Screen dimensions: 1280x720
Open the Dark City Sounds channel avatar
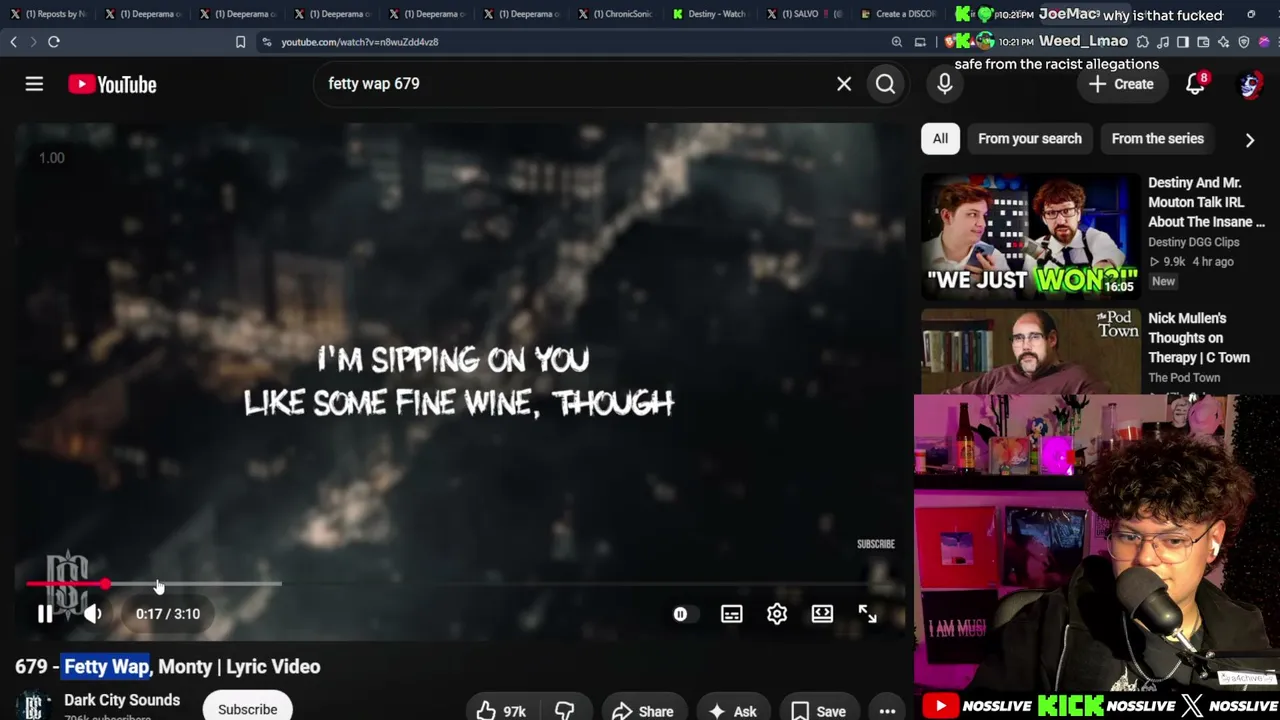(33, 706)
